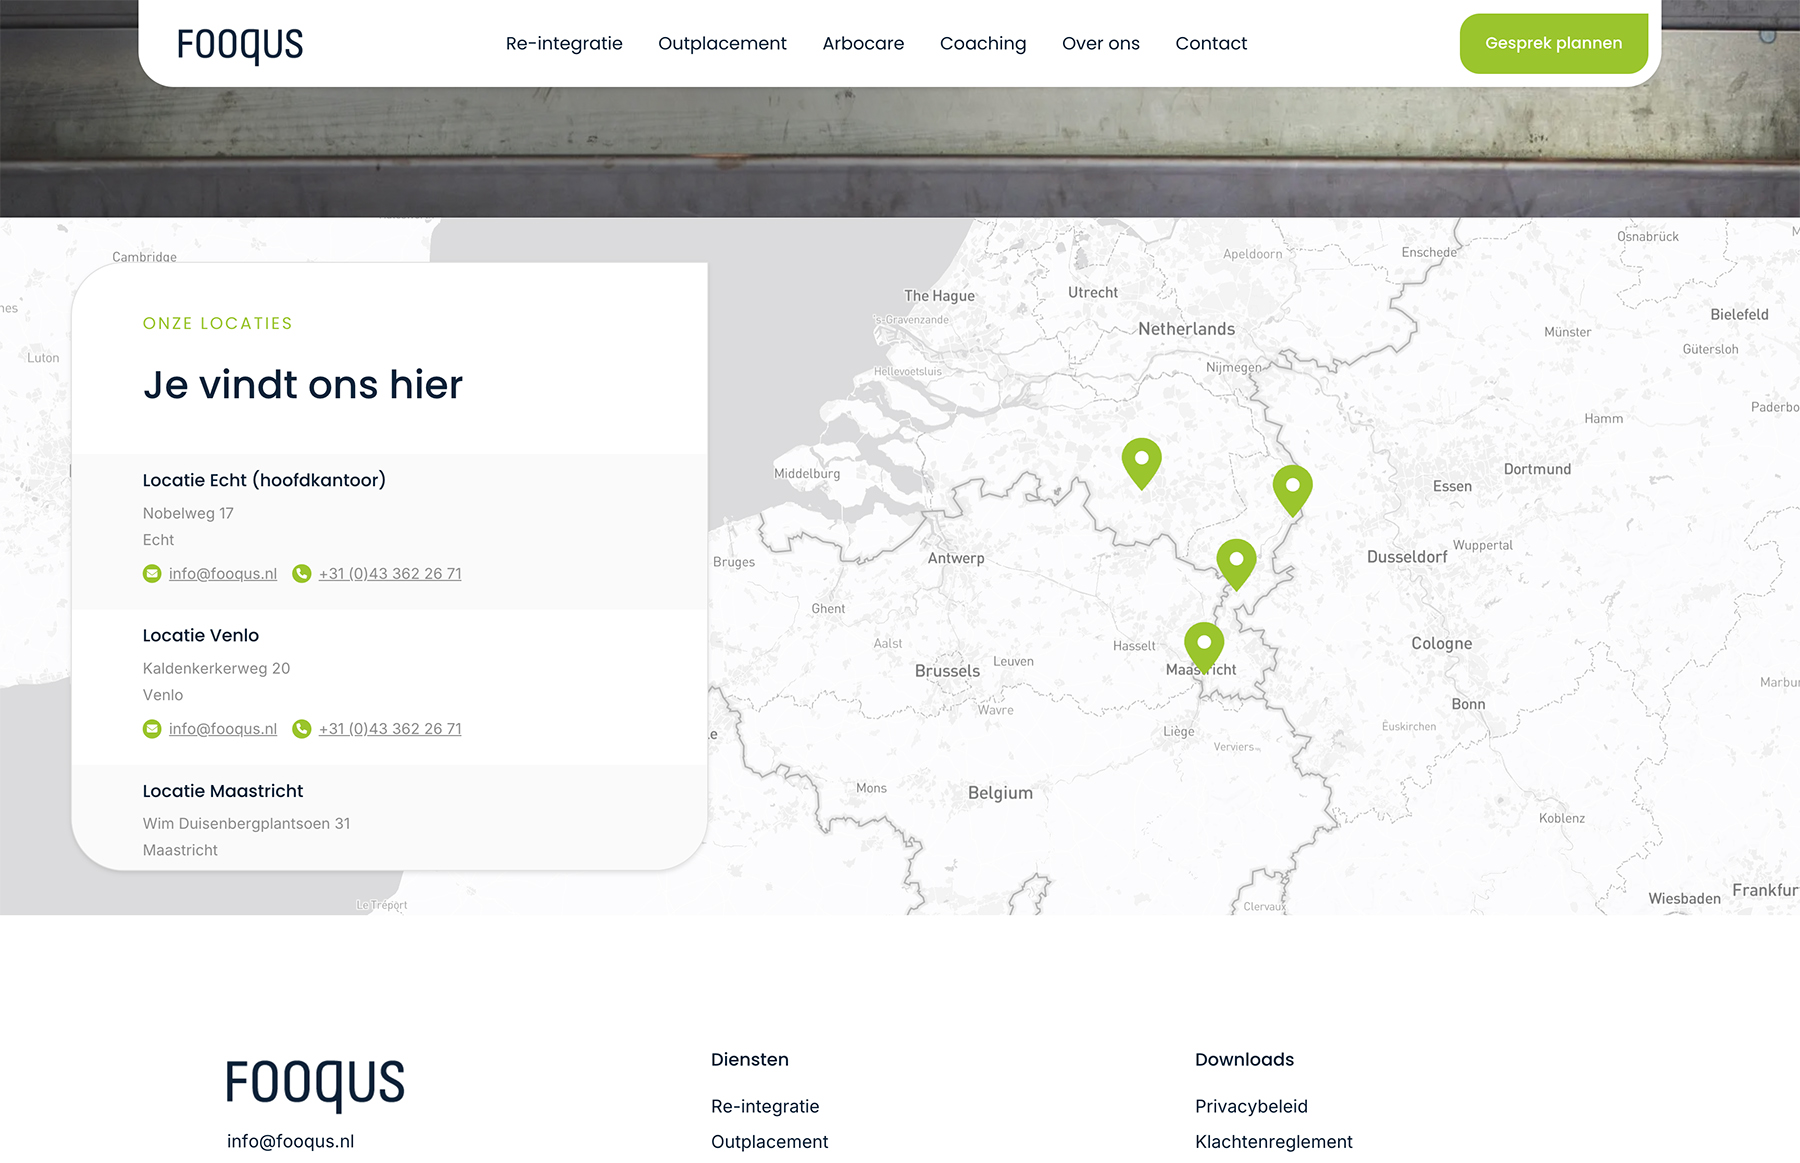Click the Cologne label on the map

tap(1441, 643)
